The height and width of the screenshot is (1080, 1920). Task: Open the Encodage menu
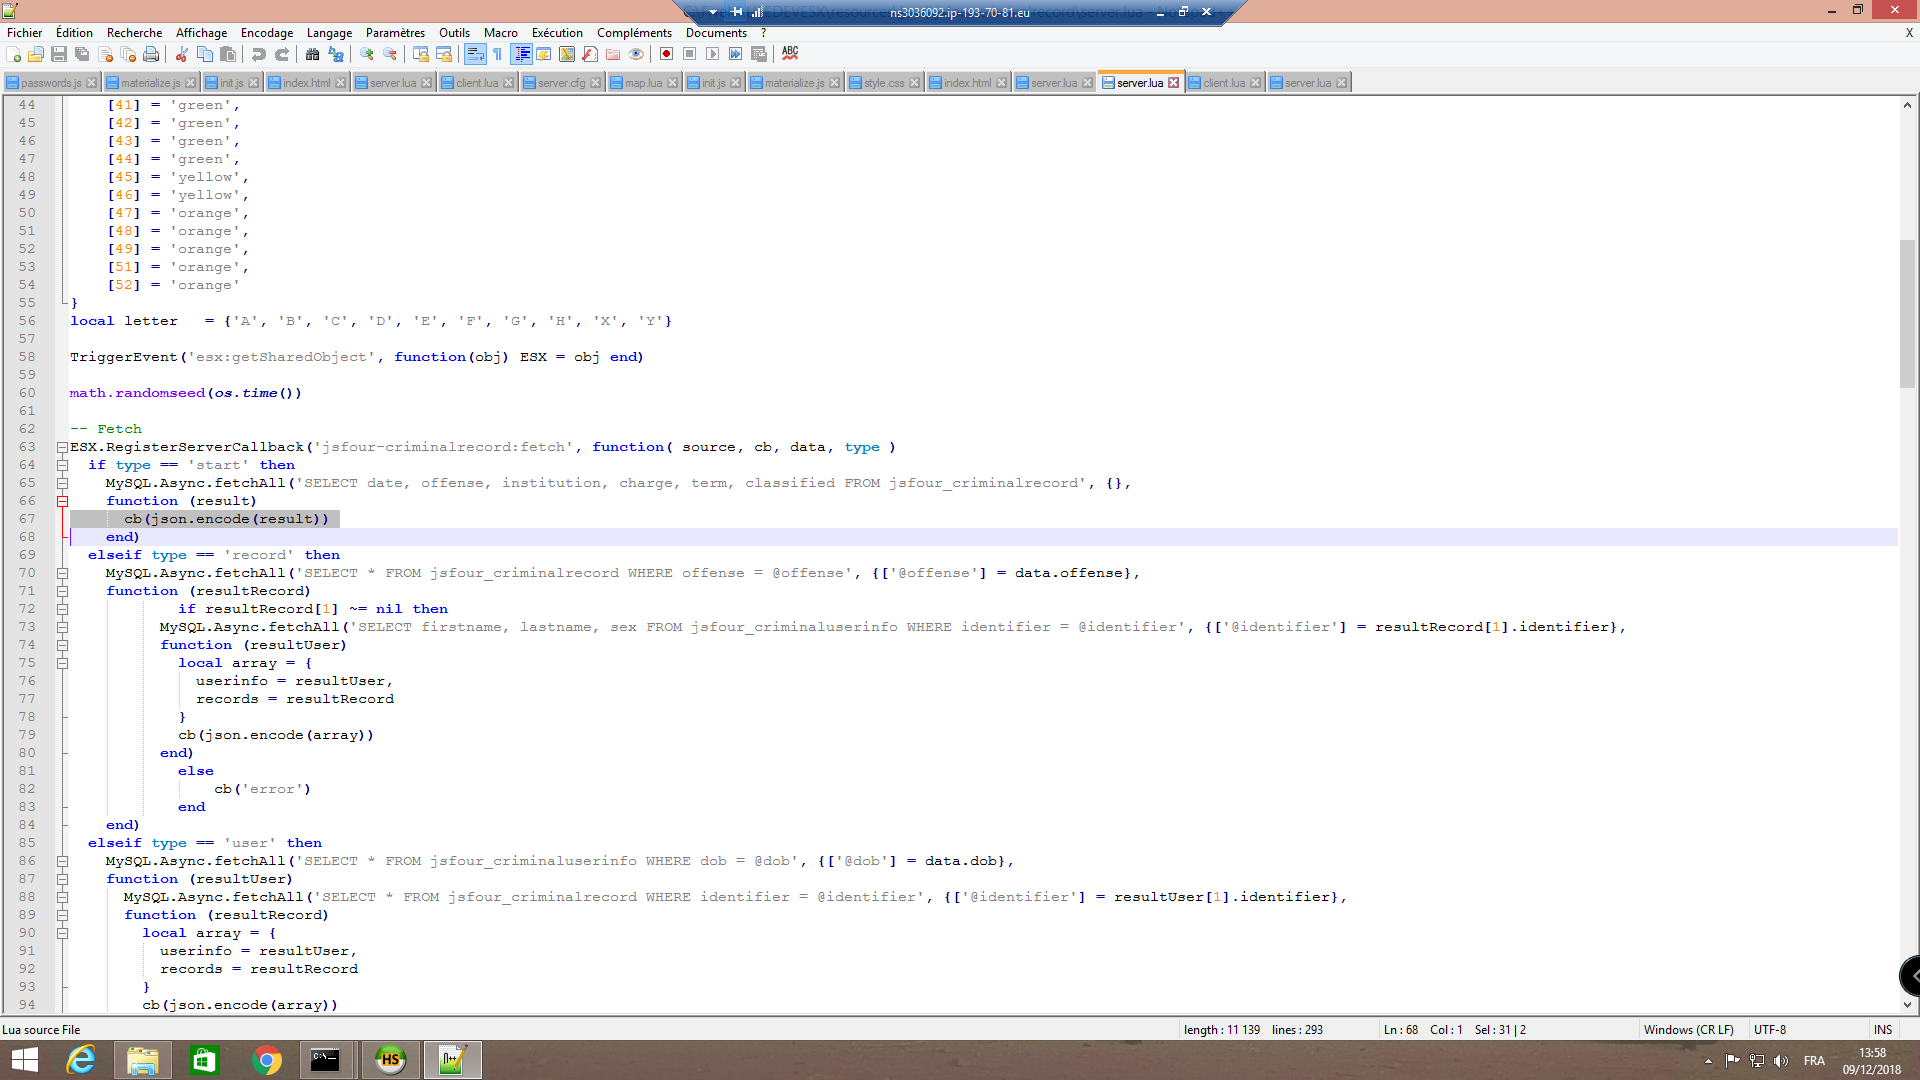266,33
